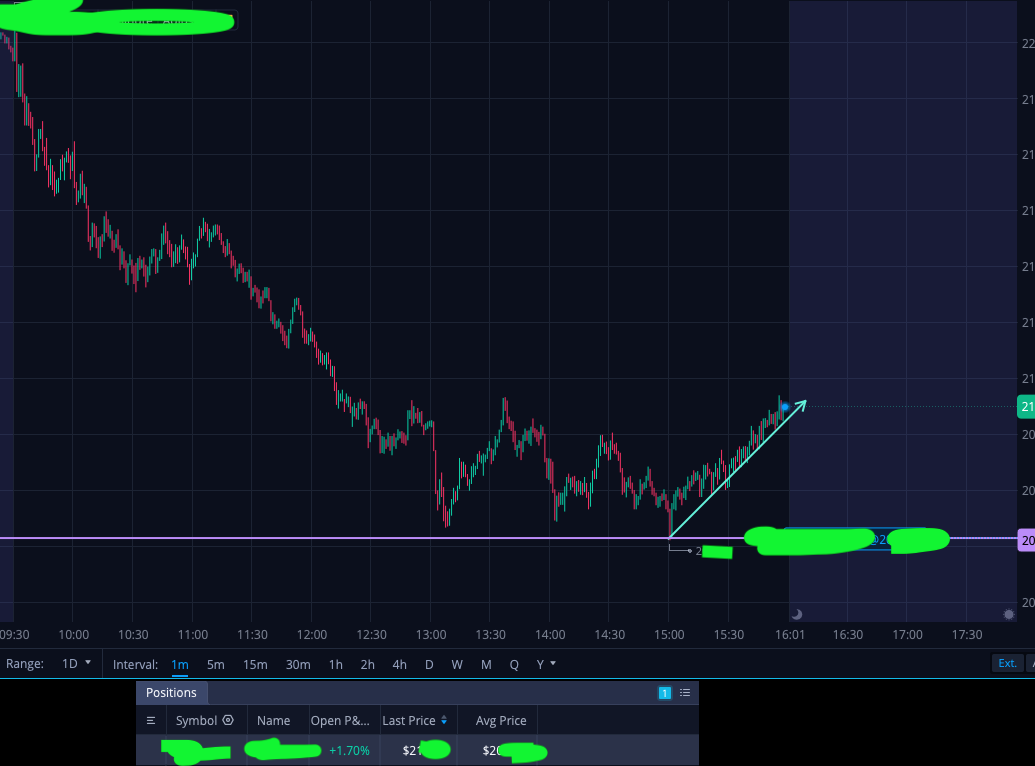The image size is (1035, 766).
Task: Click the Open P&L column header
Action: (340, 720)
